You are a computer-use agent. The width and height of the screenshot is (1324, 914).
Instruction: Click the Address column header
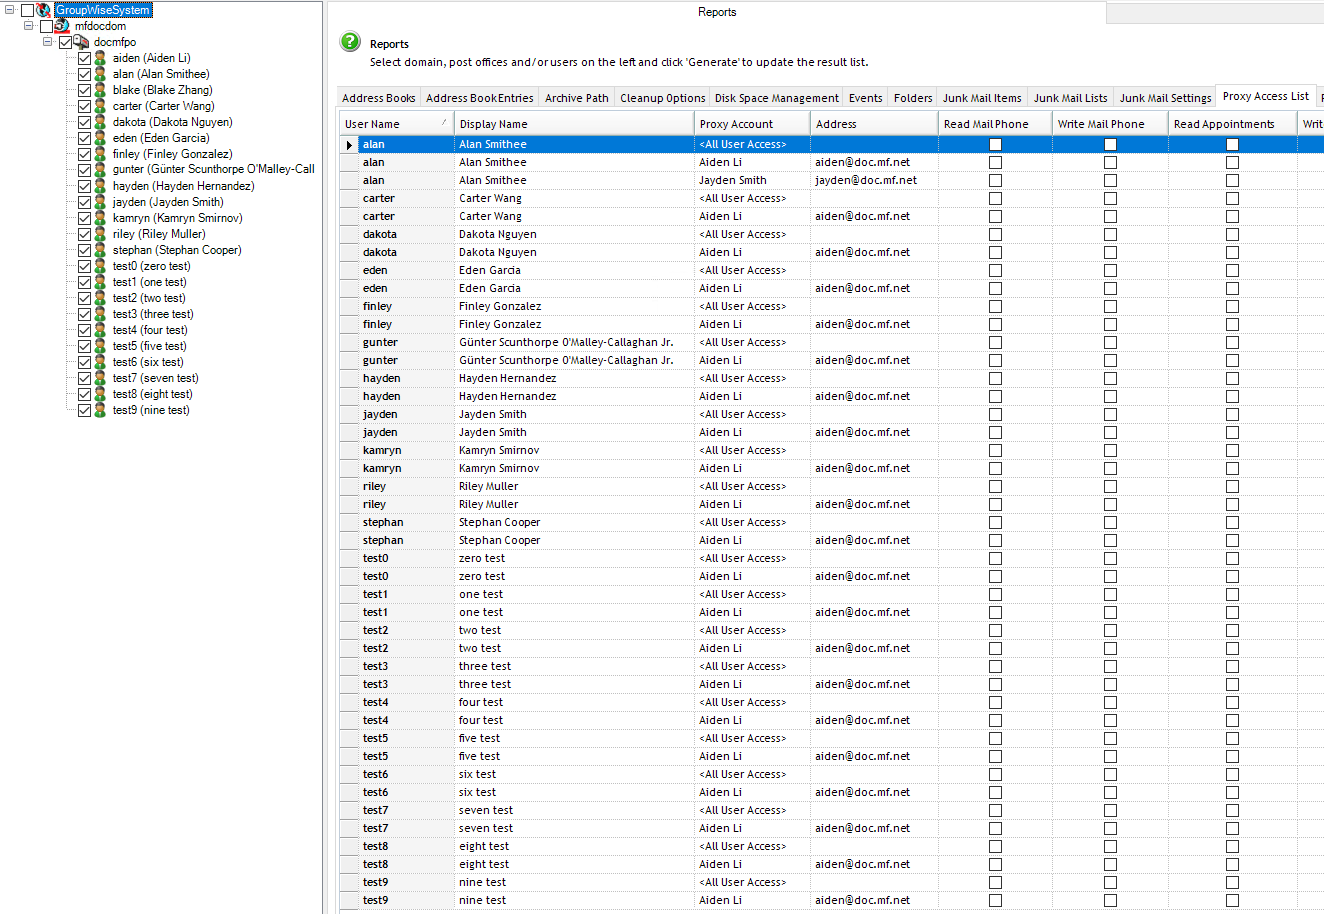[x=874, y=124]
